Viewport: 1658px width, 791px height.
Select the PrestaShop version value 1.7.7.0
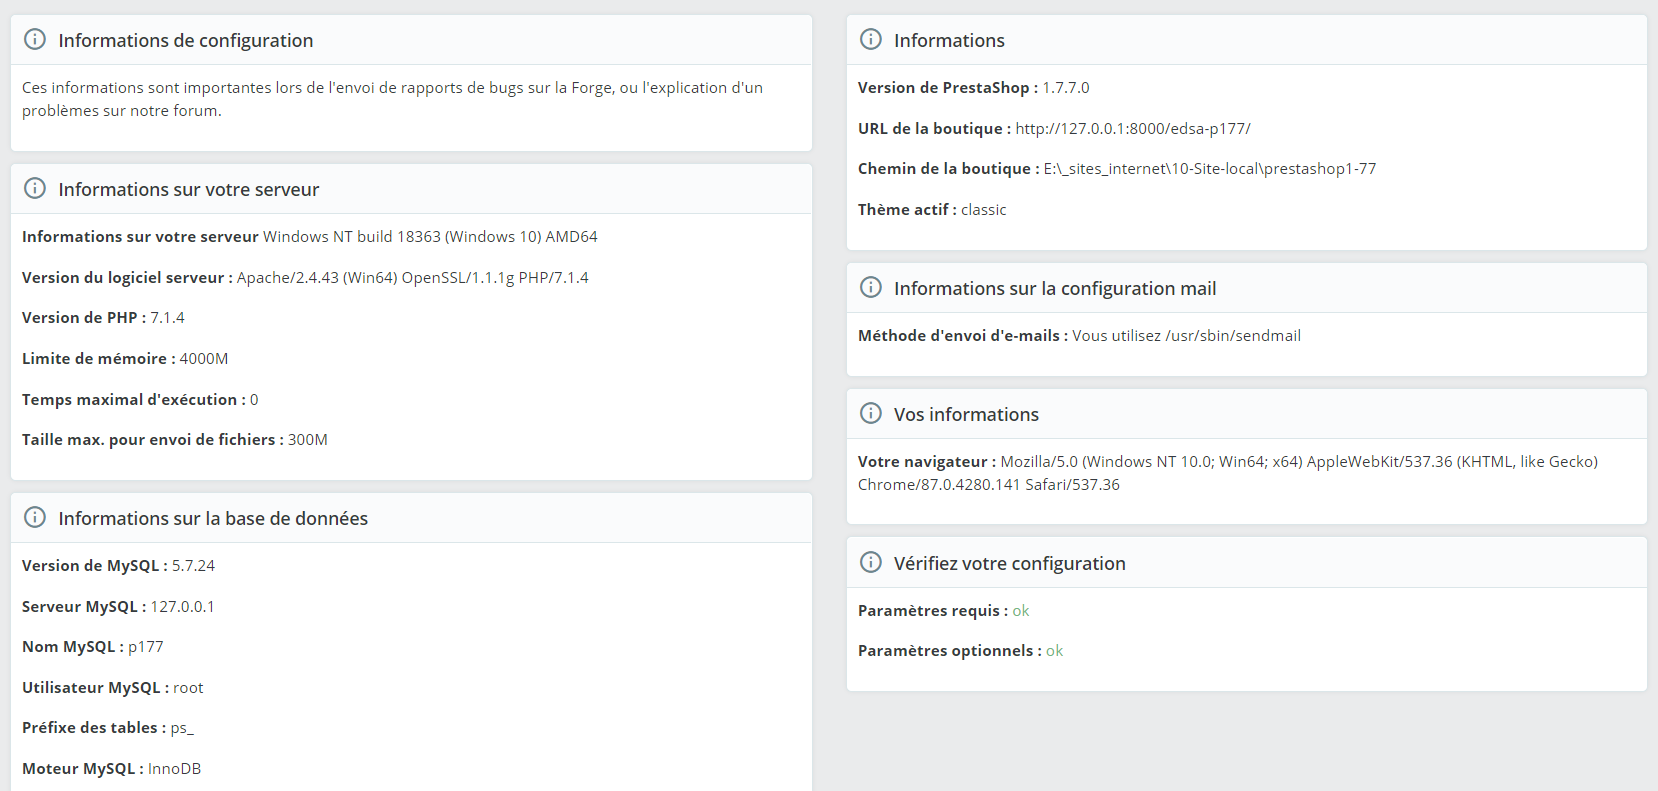(x=1066, y=87)
